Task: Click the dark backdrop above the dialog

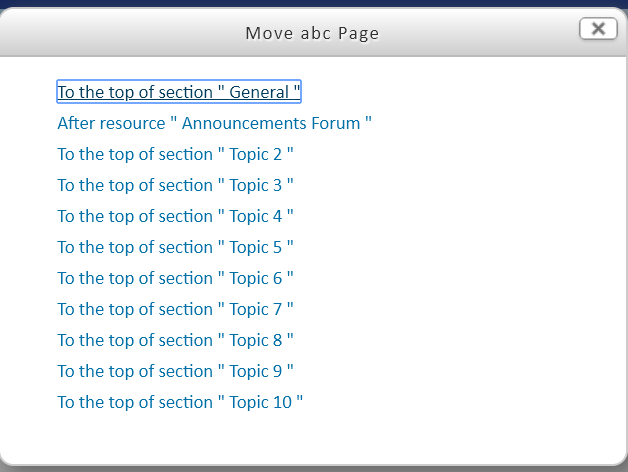Action: 314,3
